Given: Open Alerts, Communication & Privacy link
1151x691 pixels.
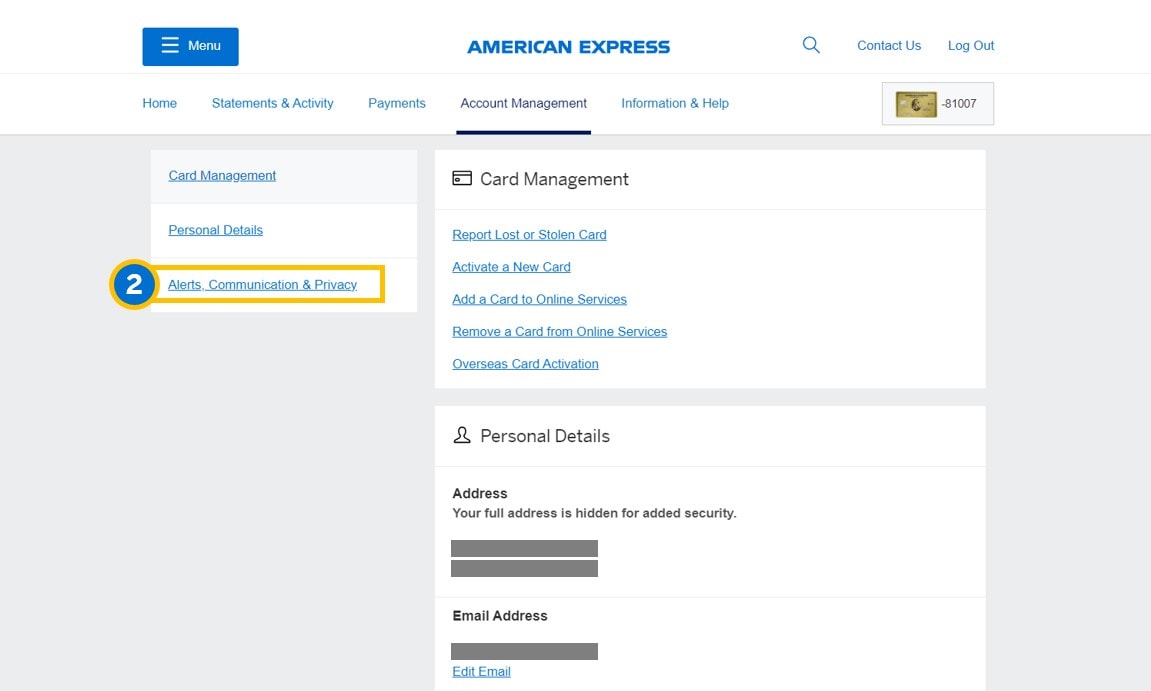Looking at the screenshot, I should pos(262,285).
